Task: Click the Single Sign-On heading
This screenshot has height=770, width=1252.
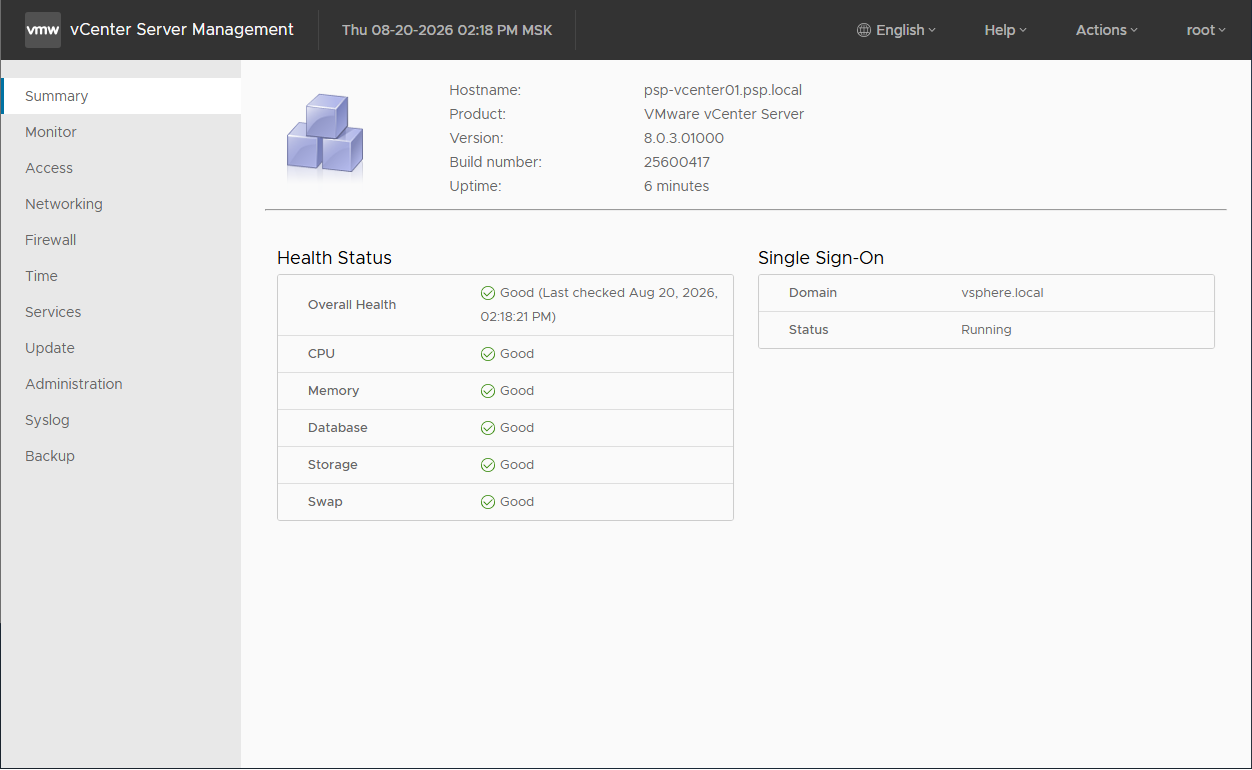Action: pyautogui.click(x=821, y=258)
